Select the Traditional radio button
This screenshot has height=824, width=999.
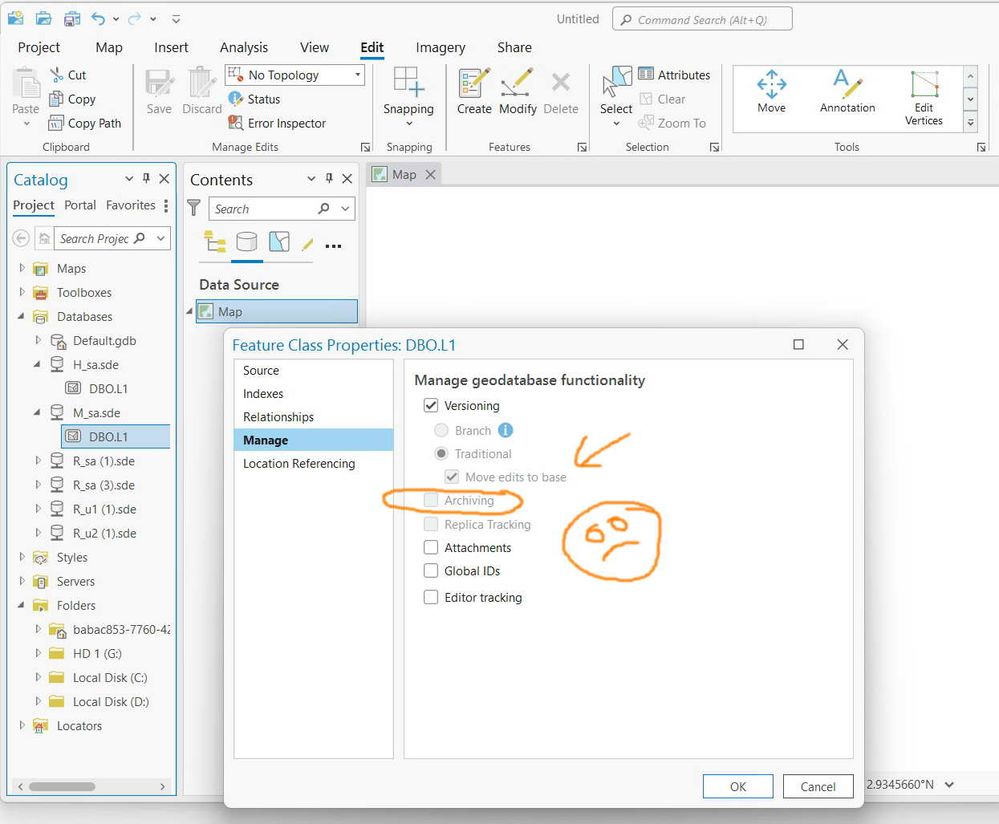click(441, 454)
